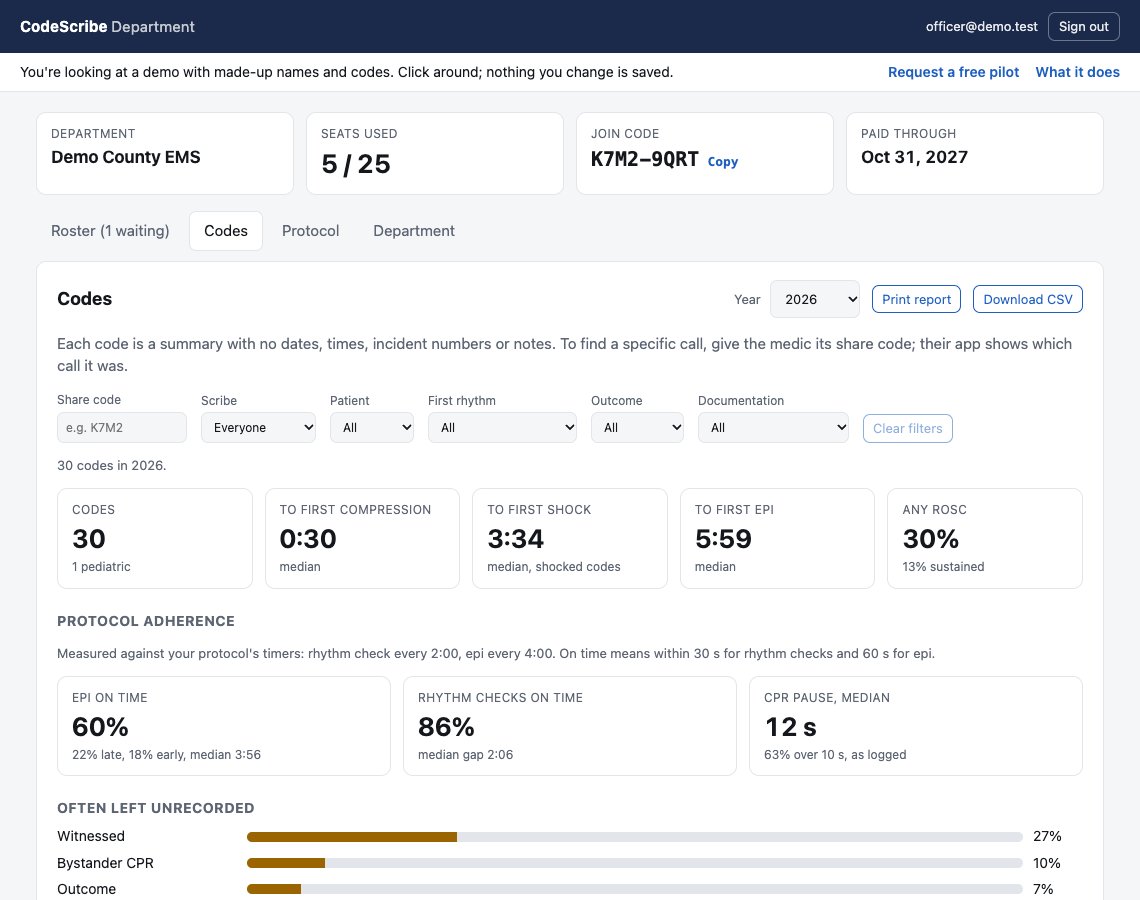
Task: Click the CPR Pause, Median 12 s card
Action: coord(915,726)
